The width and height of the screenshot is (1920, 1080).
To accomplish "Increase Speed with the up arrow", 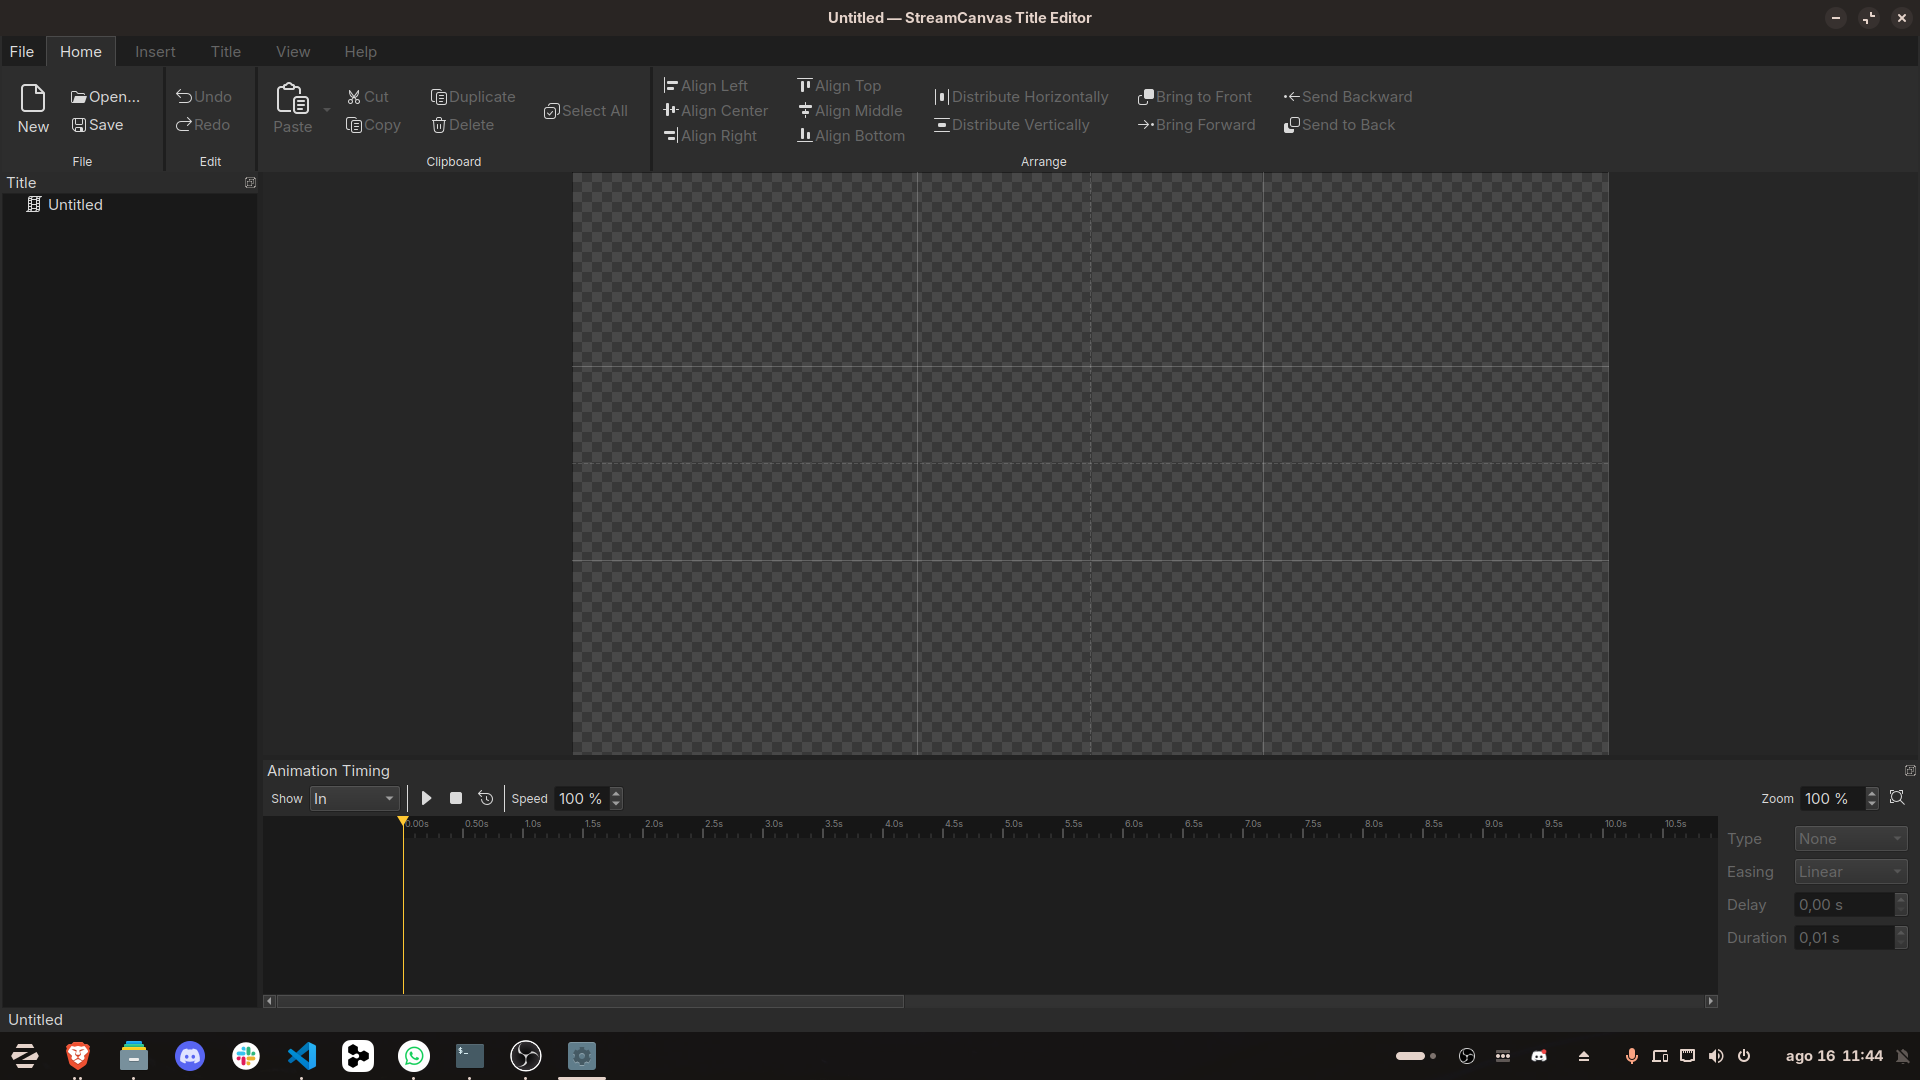I will (616, 793).
